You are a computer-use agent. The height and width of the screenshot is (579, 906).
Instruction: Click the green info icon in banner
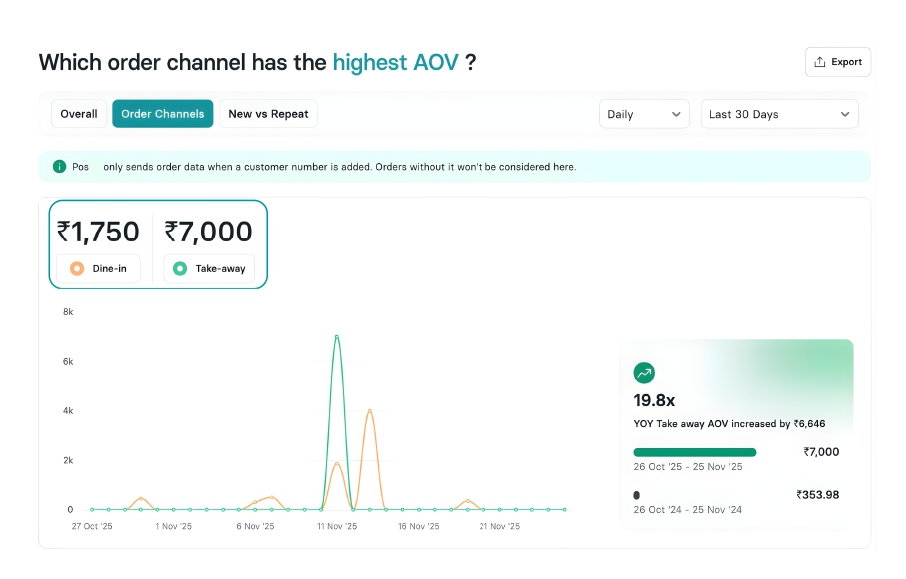[59, 166]
